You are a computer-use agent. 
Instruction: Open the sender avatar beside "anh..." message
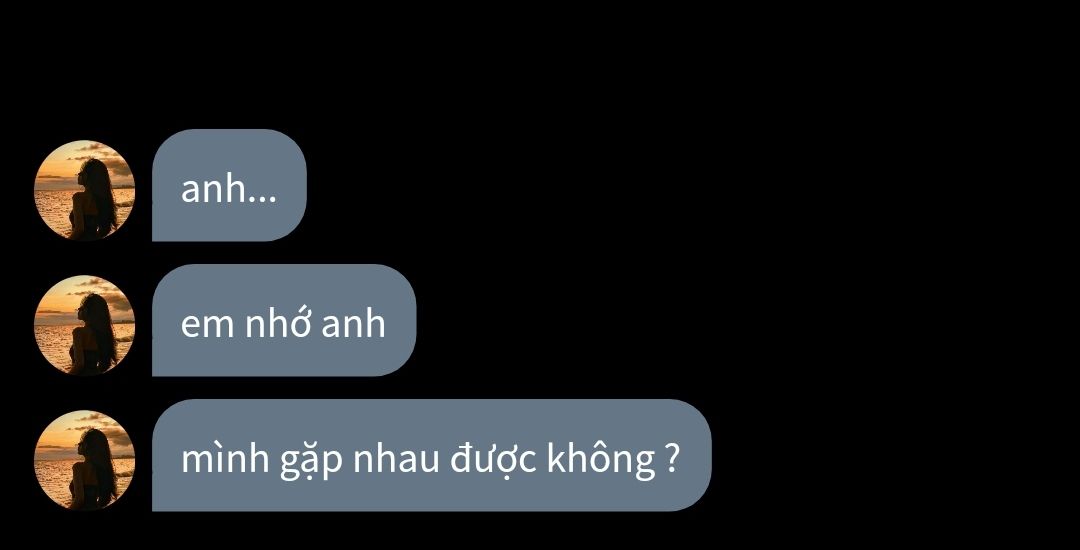click(84, 190)
